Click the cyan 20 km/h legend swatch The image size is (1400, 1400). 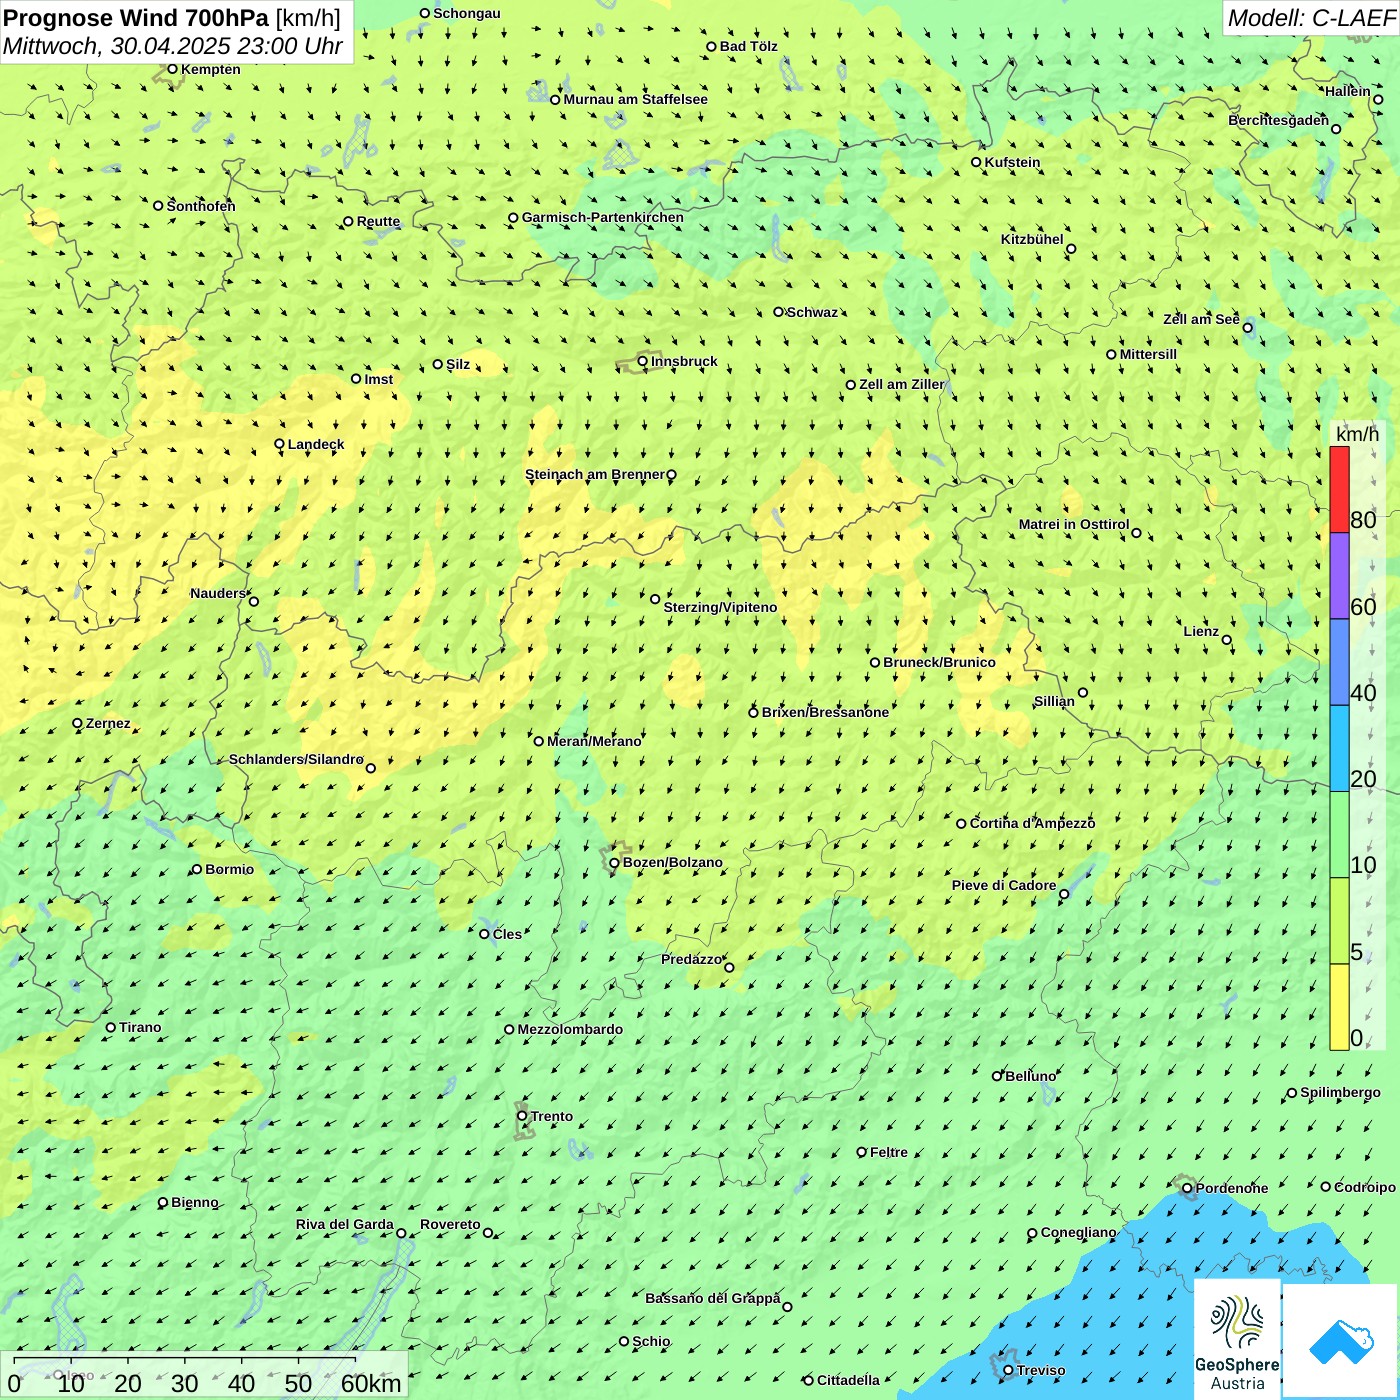pos(1339,749)
